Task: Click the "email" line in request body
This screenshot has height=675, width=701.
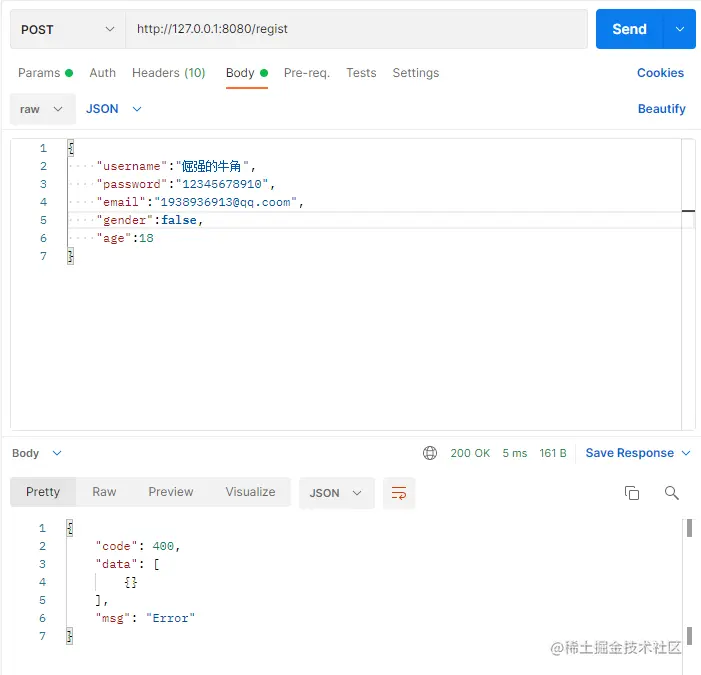Action: 200,202
